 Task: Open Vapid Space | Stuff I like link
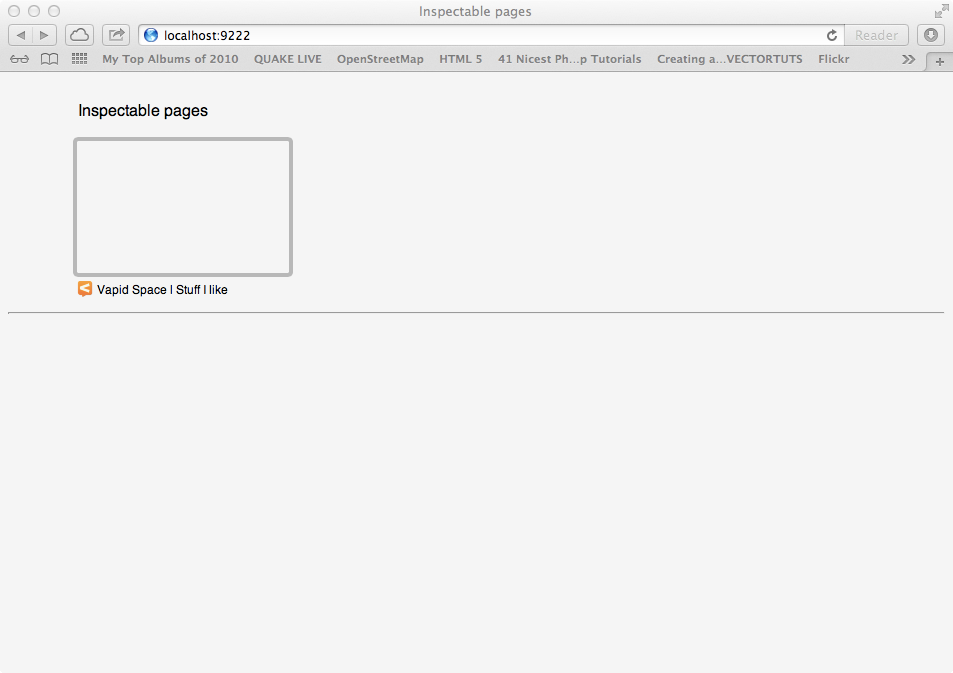coord(162,290)
